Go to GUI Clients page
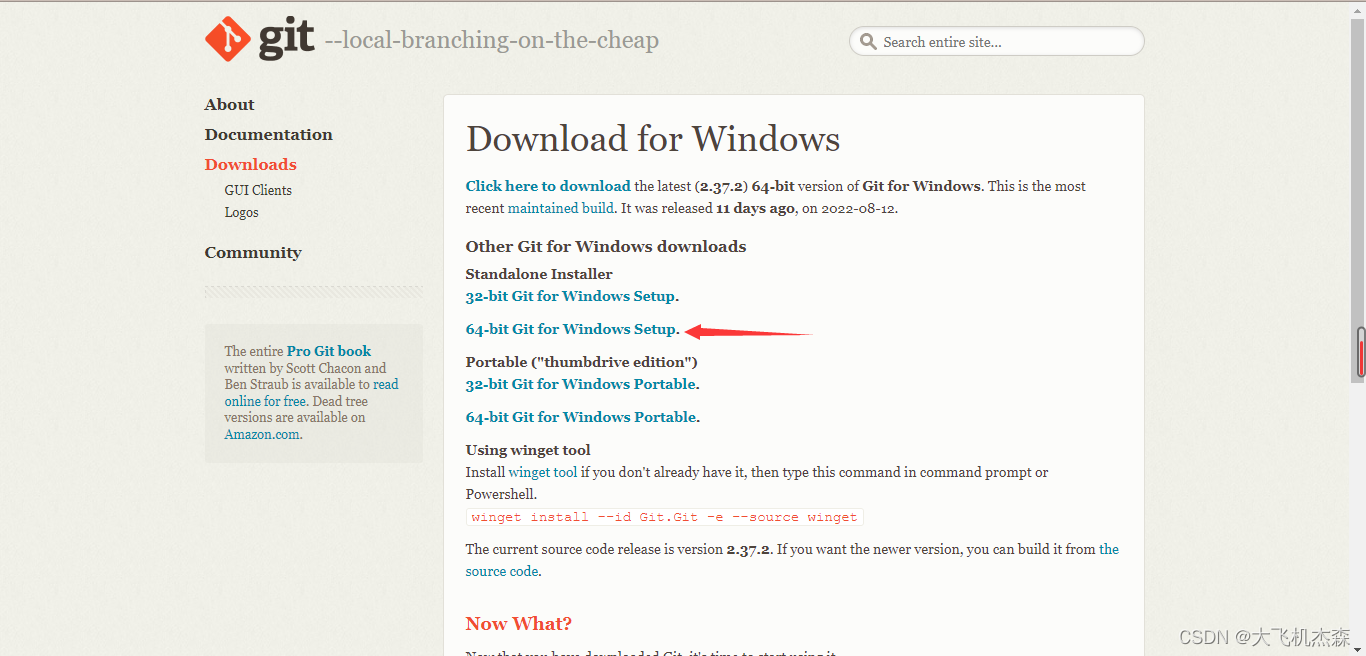1366x656 pixels. pyautogui.click(x=258, y=190)
